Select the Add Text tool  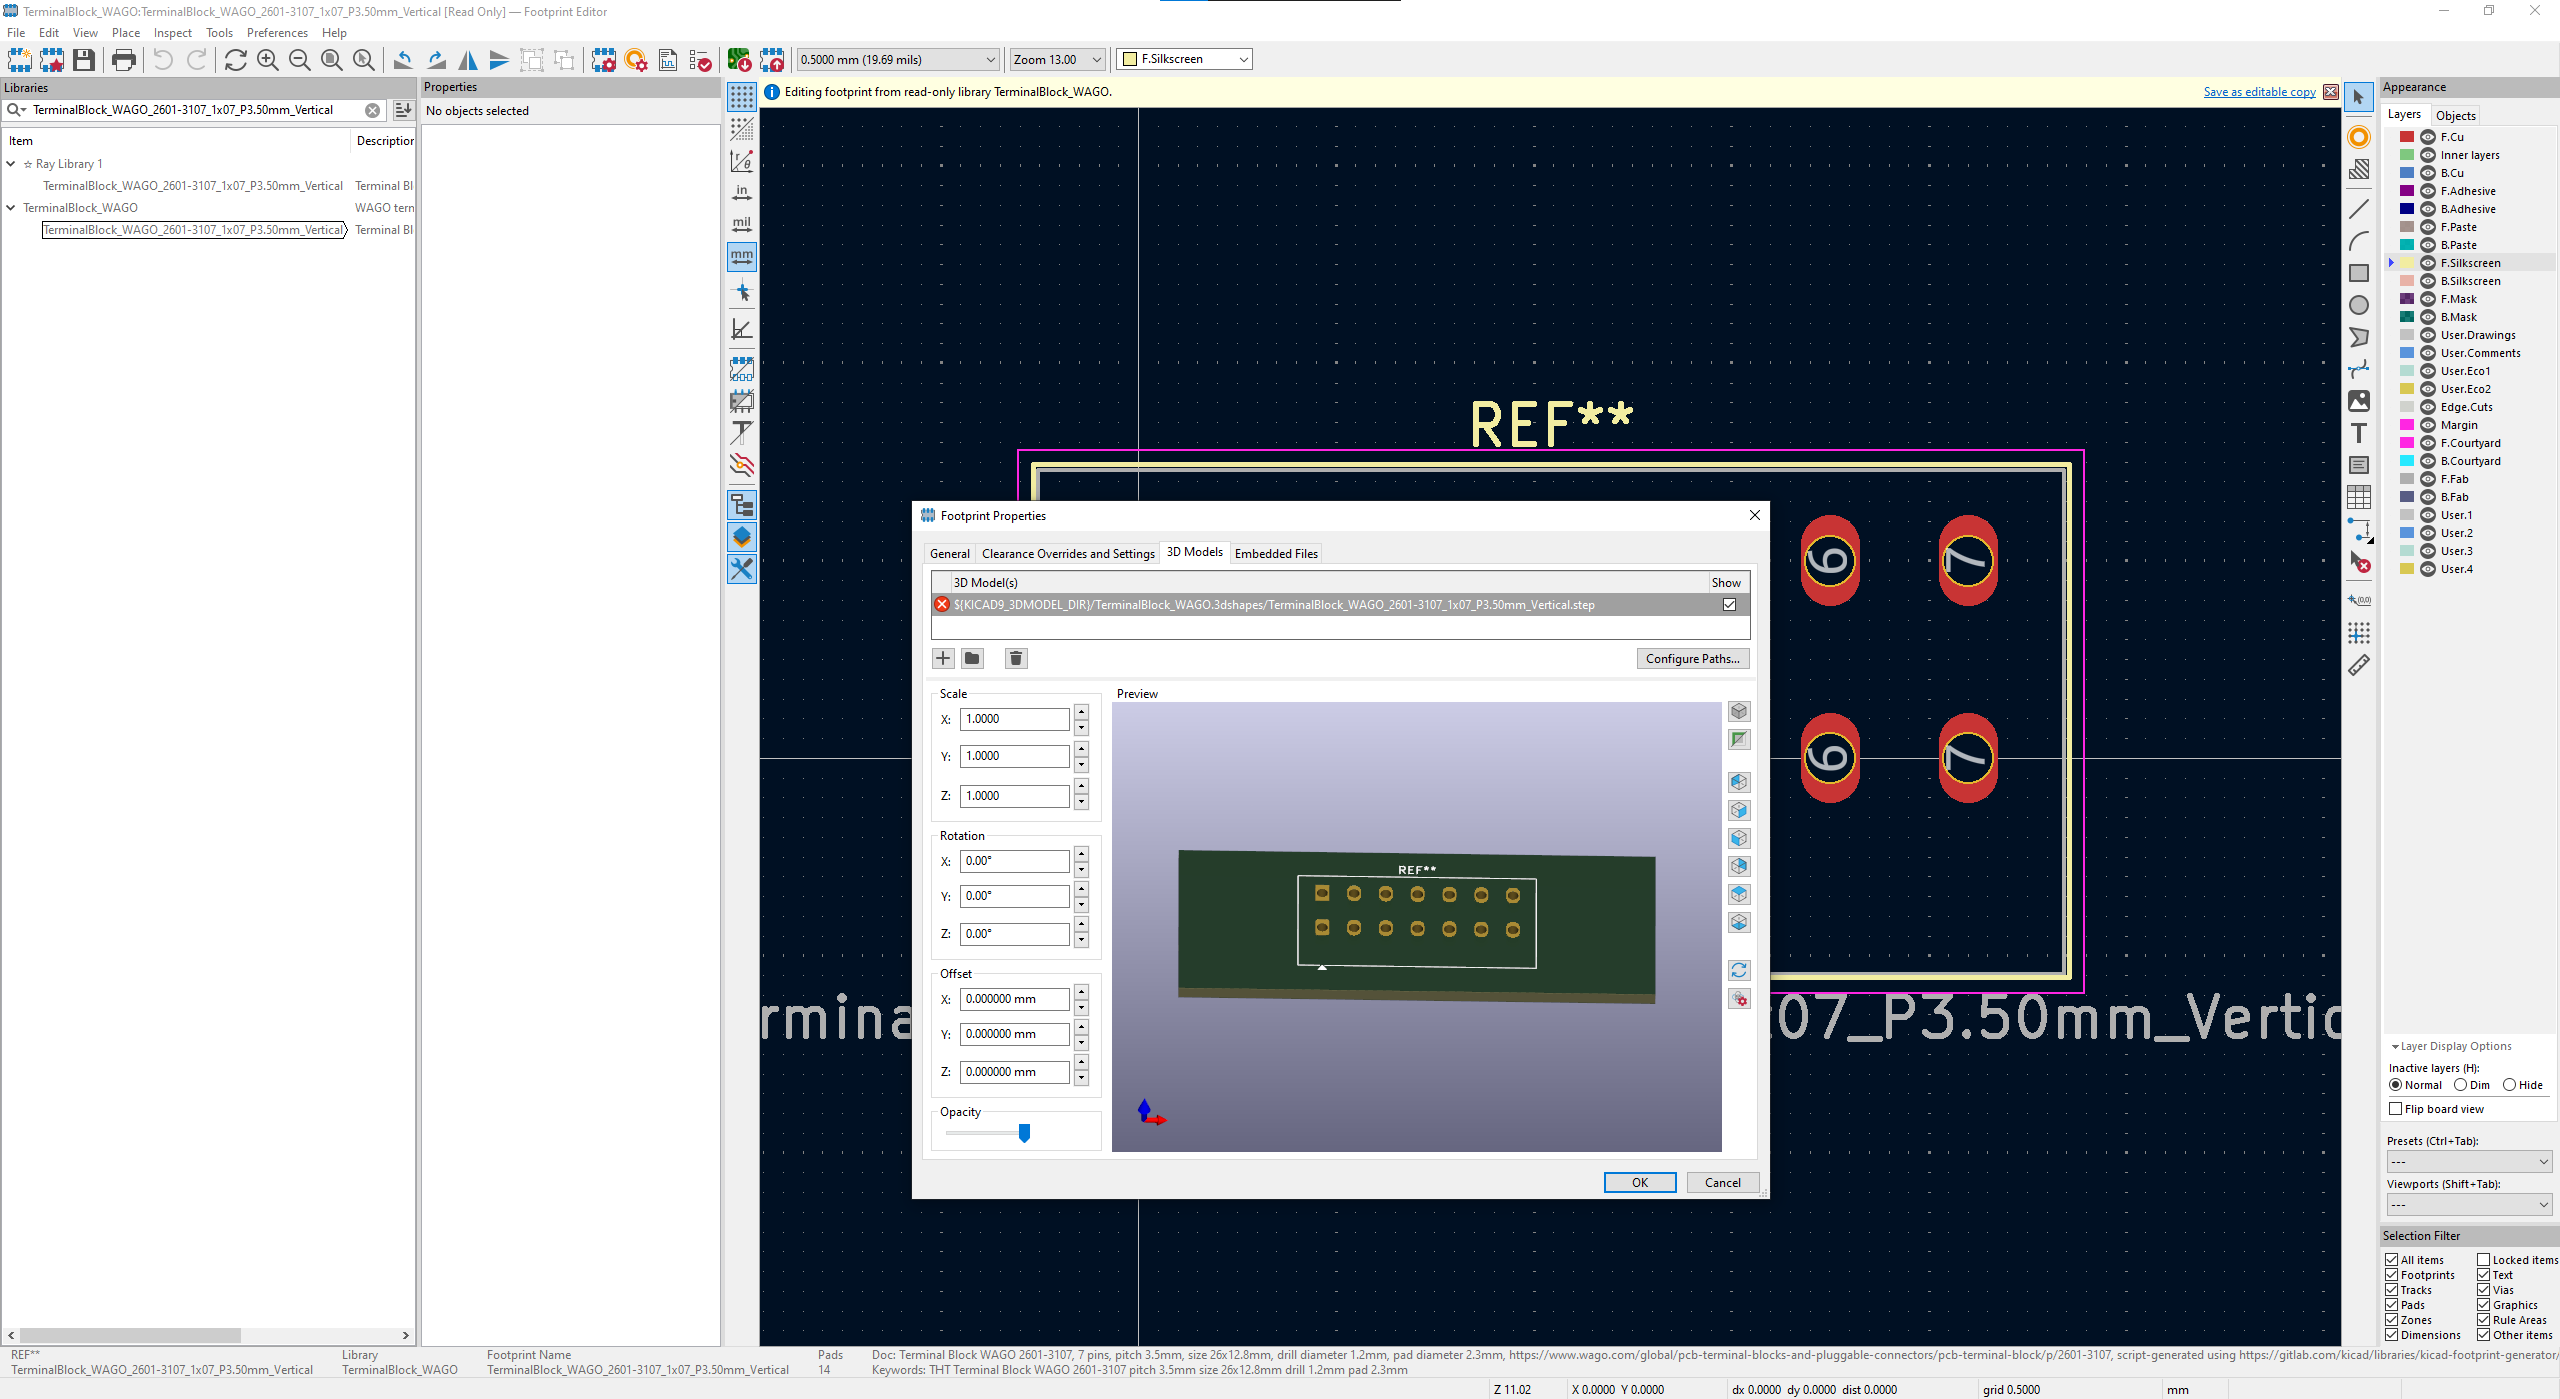coord(2359,434)
